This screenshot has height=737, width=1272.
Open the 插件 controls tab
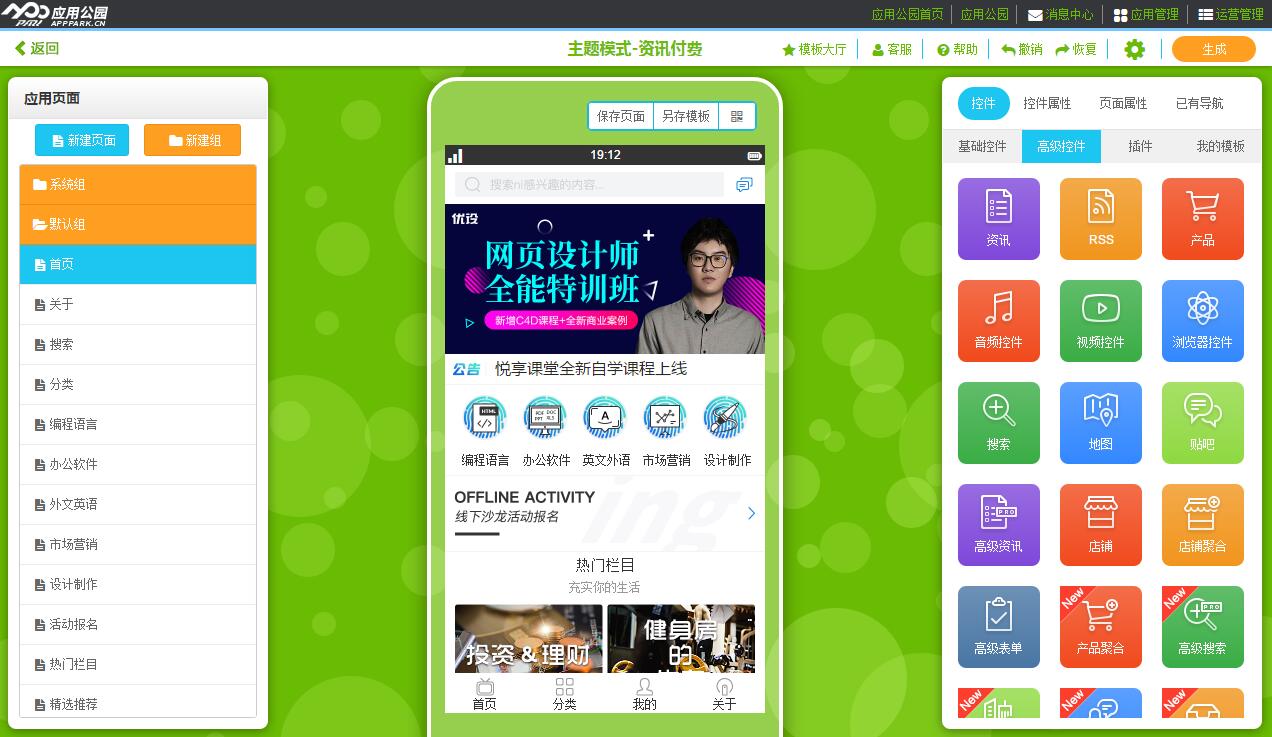pyautogui.click(x=1140, y=146)
